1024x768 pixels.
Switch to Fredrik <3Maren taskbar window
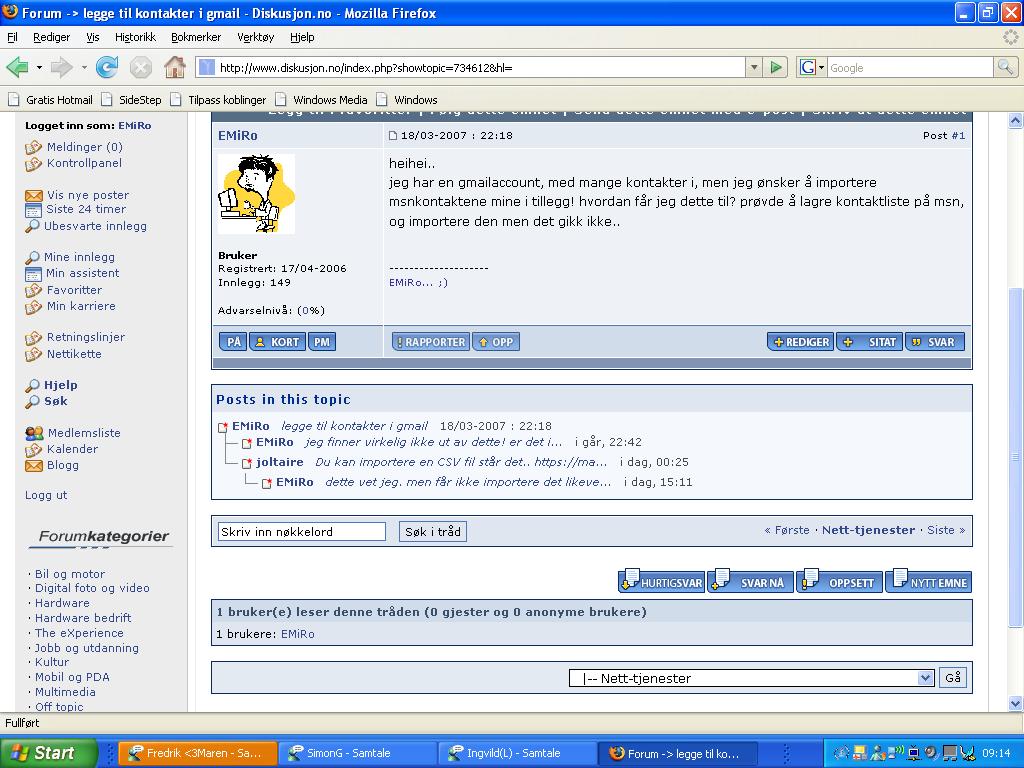199,753
